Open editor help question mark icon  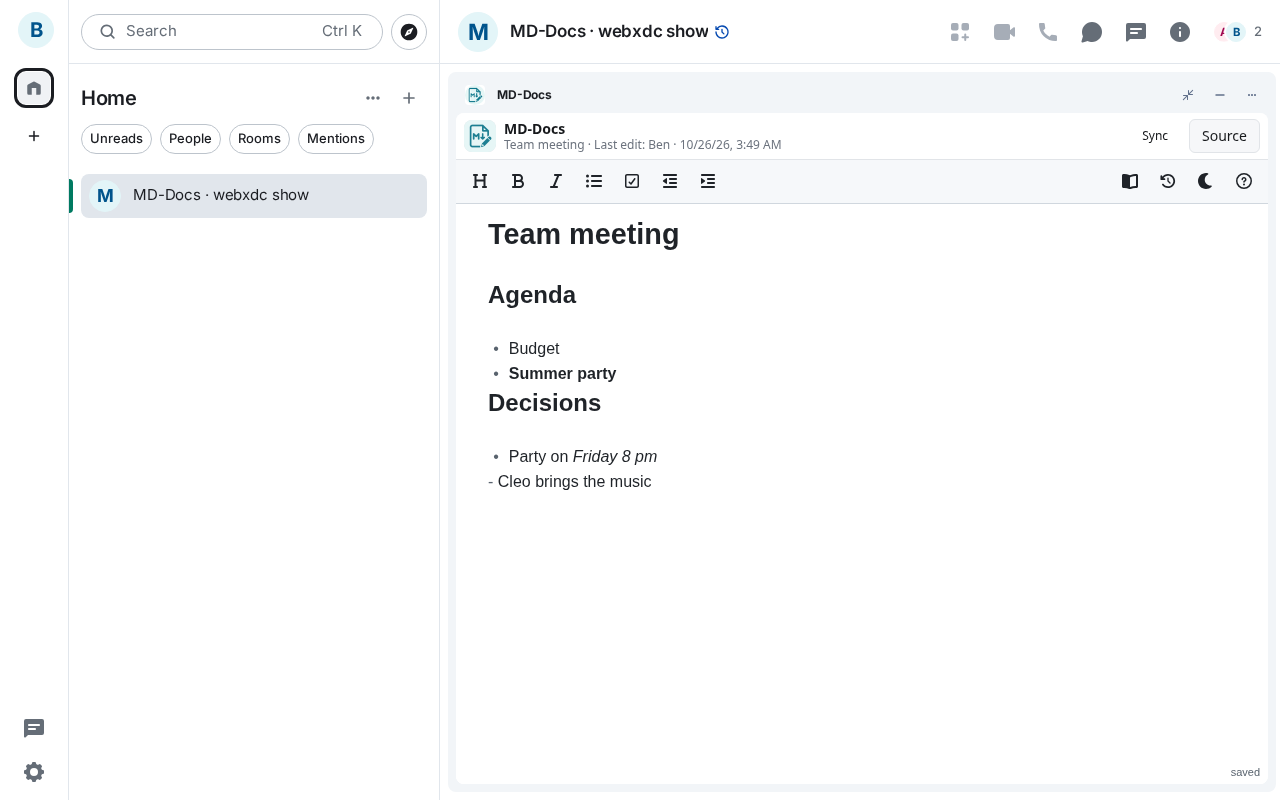[x=1244, y=181]
